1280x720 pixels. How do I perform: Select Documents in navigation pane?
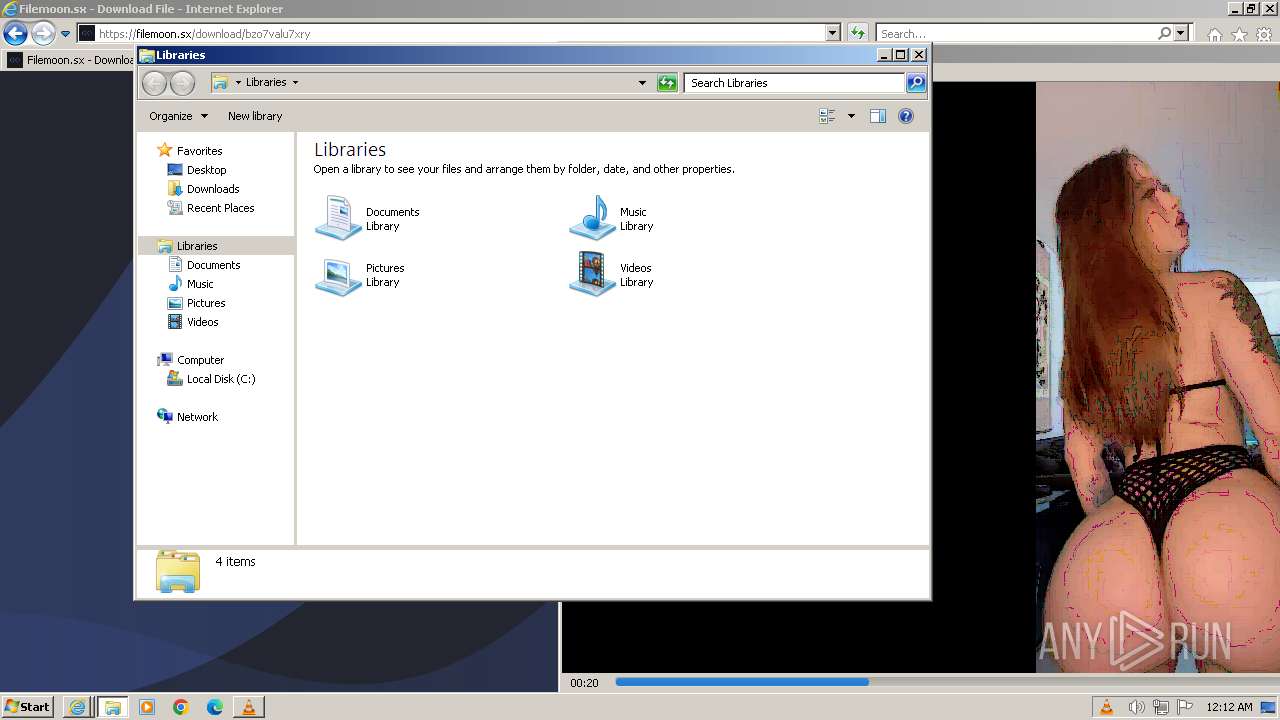[213, 265]
